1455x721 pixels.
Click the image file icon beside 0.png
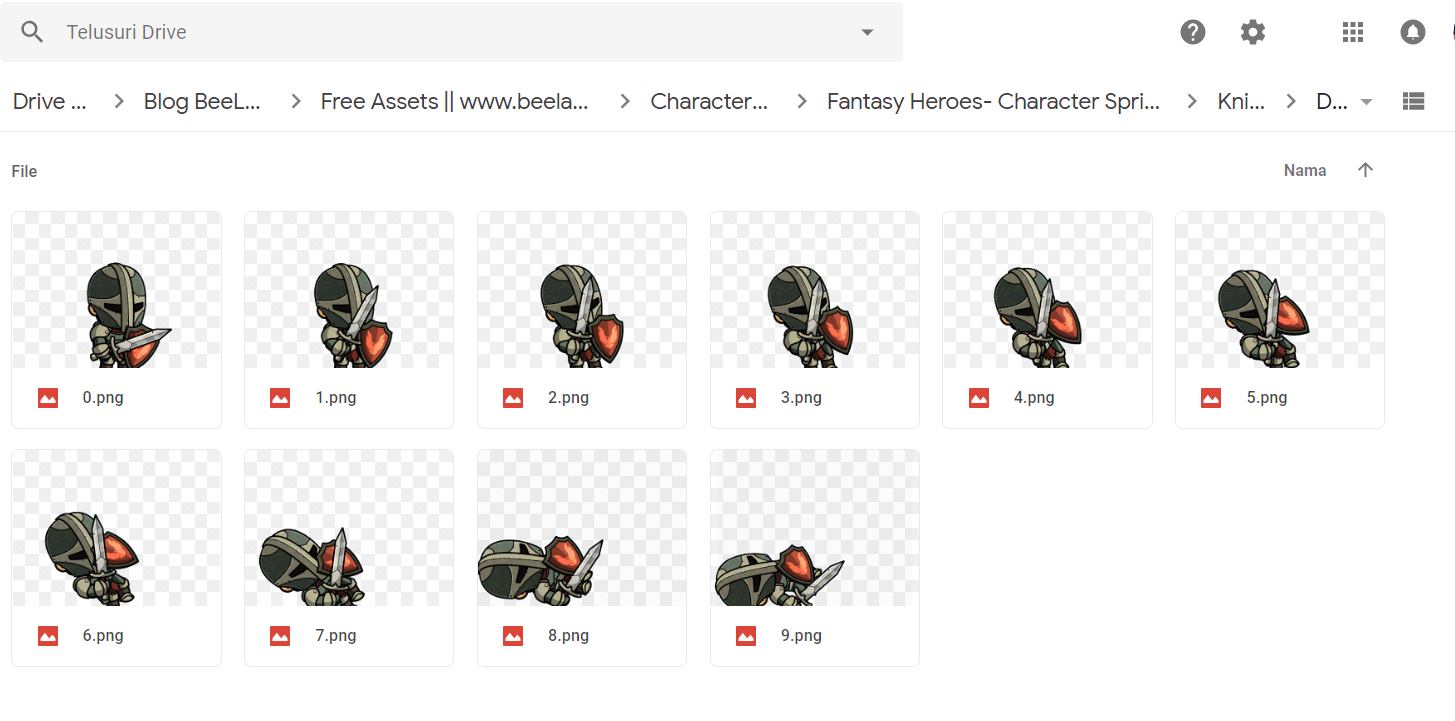point(48,398)
